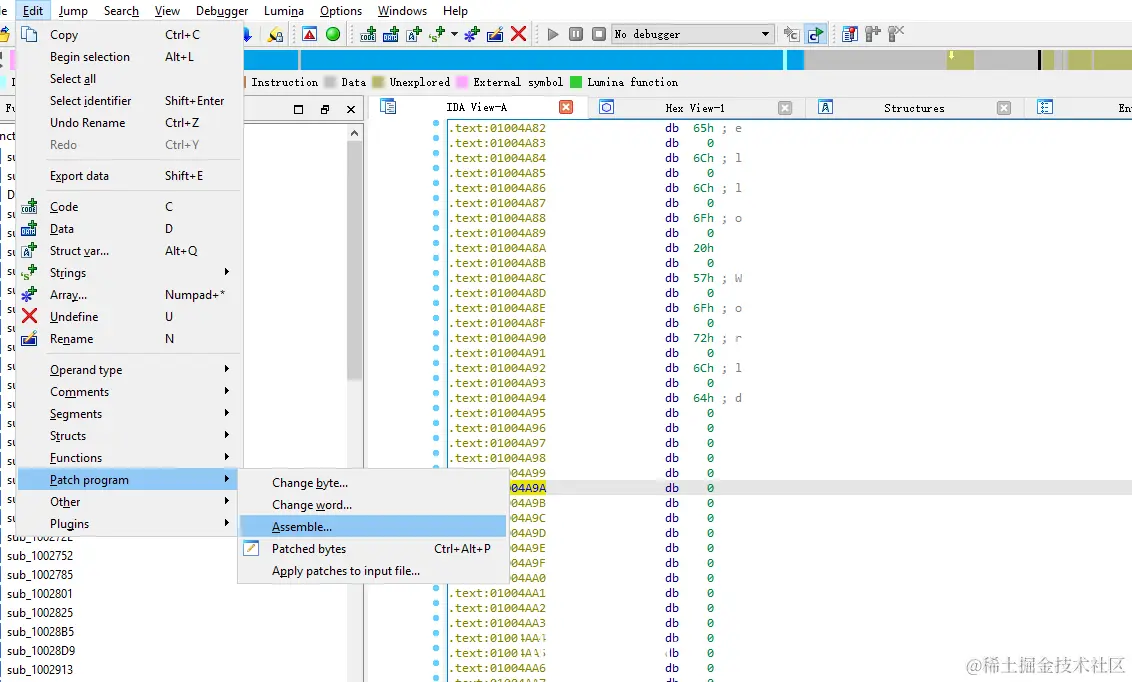Viewport: 1132px width, 682px height.
Task: Stop the debugger process
Action: 599,34
